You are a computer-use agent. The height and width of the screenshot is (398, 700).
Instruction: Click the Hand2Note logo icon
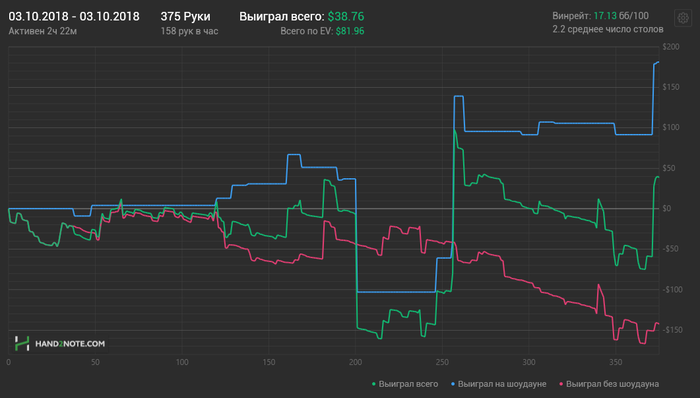tap(22, 344)
